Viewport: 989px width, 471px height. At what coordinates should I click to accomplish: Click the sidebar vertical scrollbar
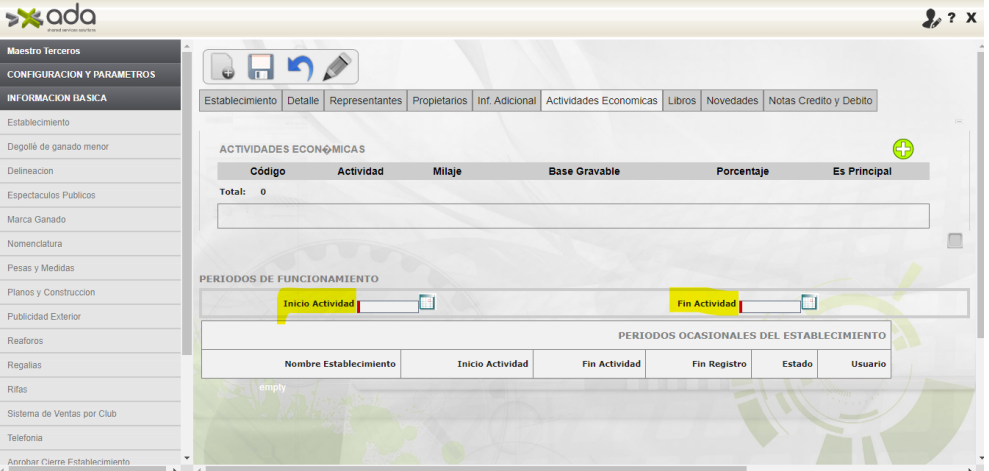coord(187,200)
